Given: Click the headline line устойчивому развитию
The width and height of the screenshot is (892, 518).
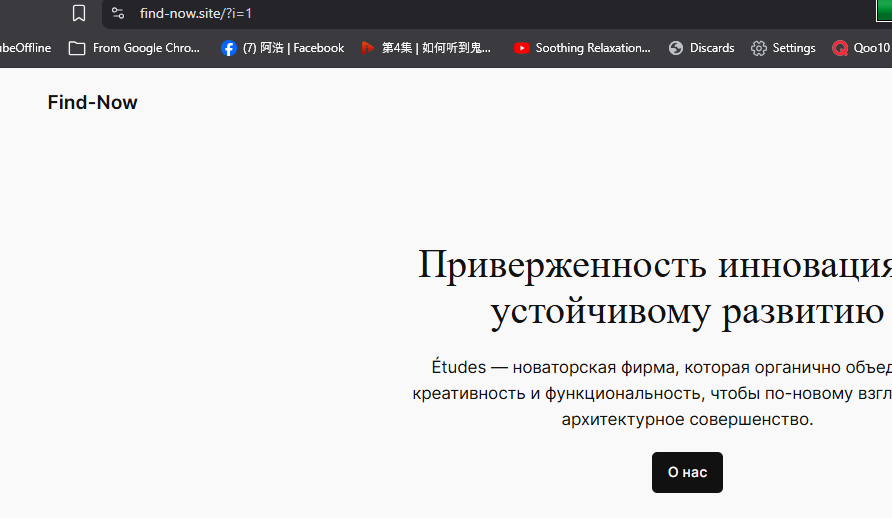Looking at the screenshot, I should [x=686, y=311].
